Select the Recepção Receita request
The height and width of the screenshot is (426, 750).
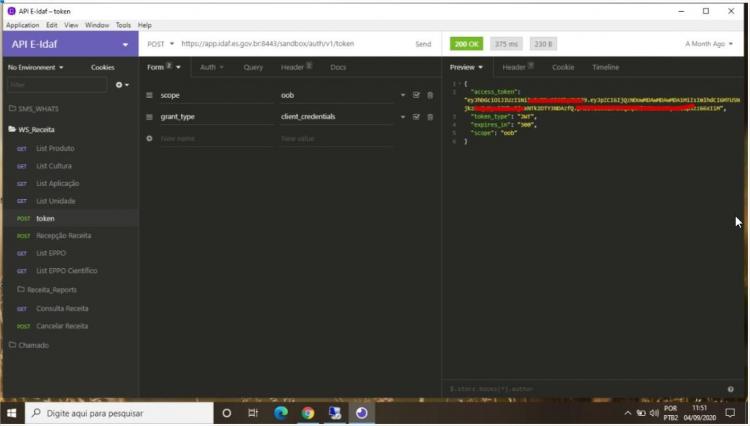pos(64,236)
